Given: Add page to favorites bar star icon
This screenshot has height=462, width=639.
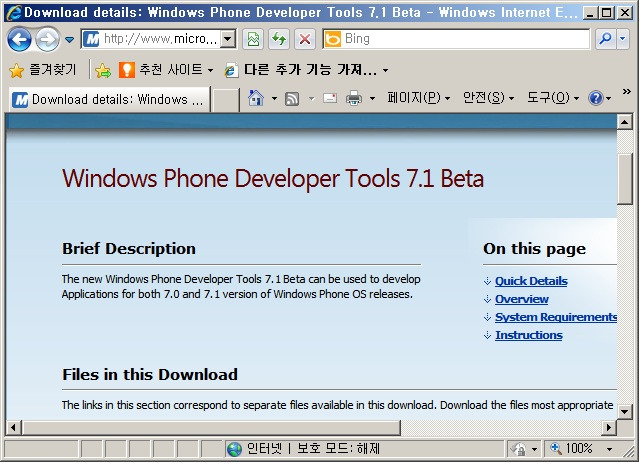Looking at the screenshot, I should pos(103,70).
